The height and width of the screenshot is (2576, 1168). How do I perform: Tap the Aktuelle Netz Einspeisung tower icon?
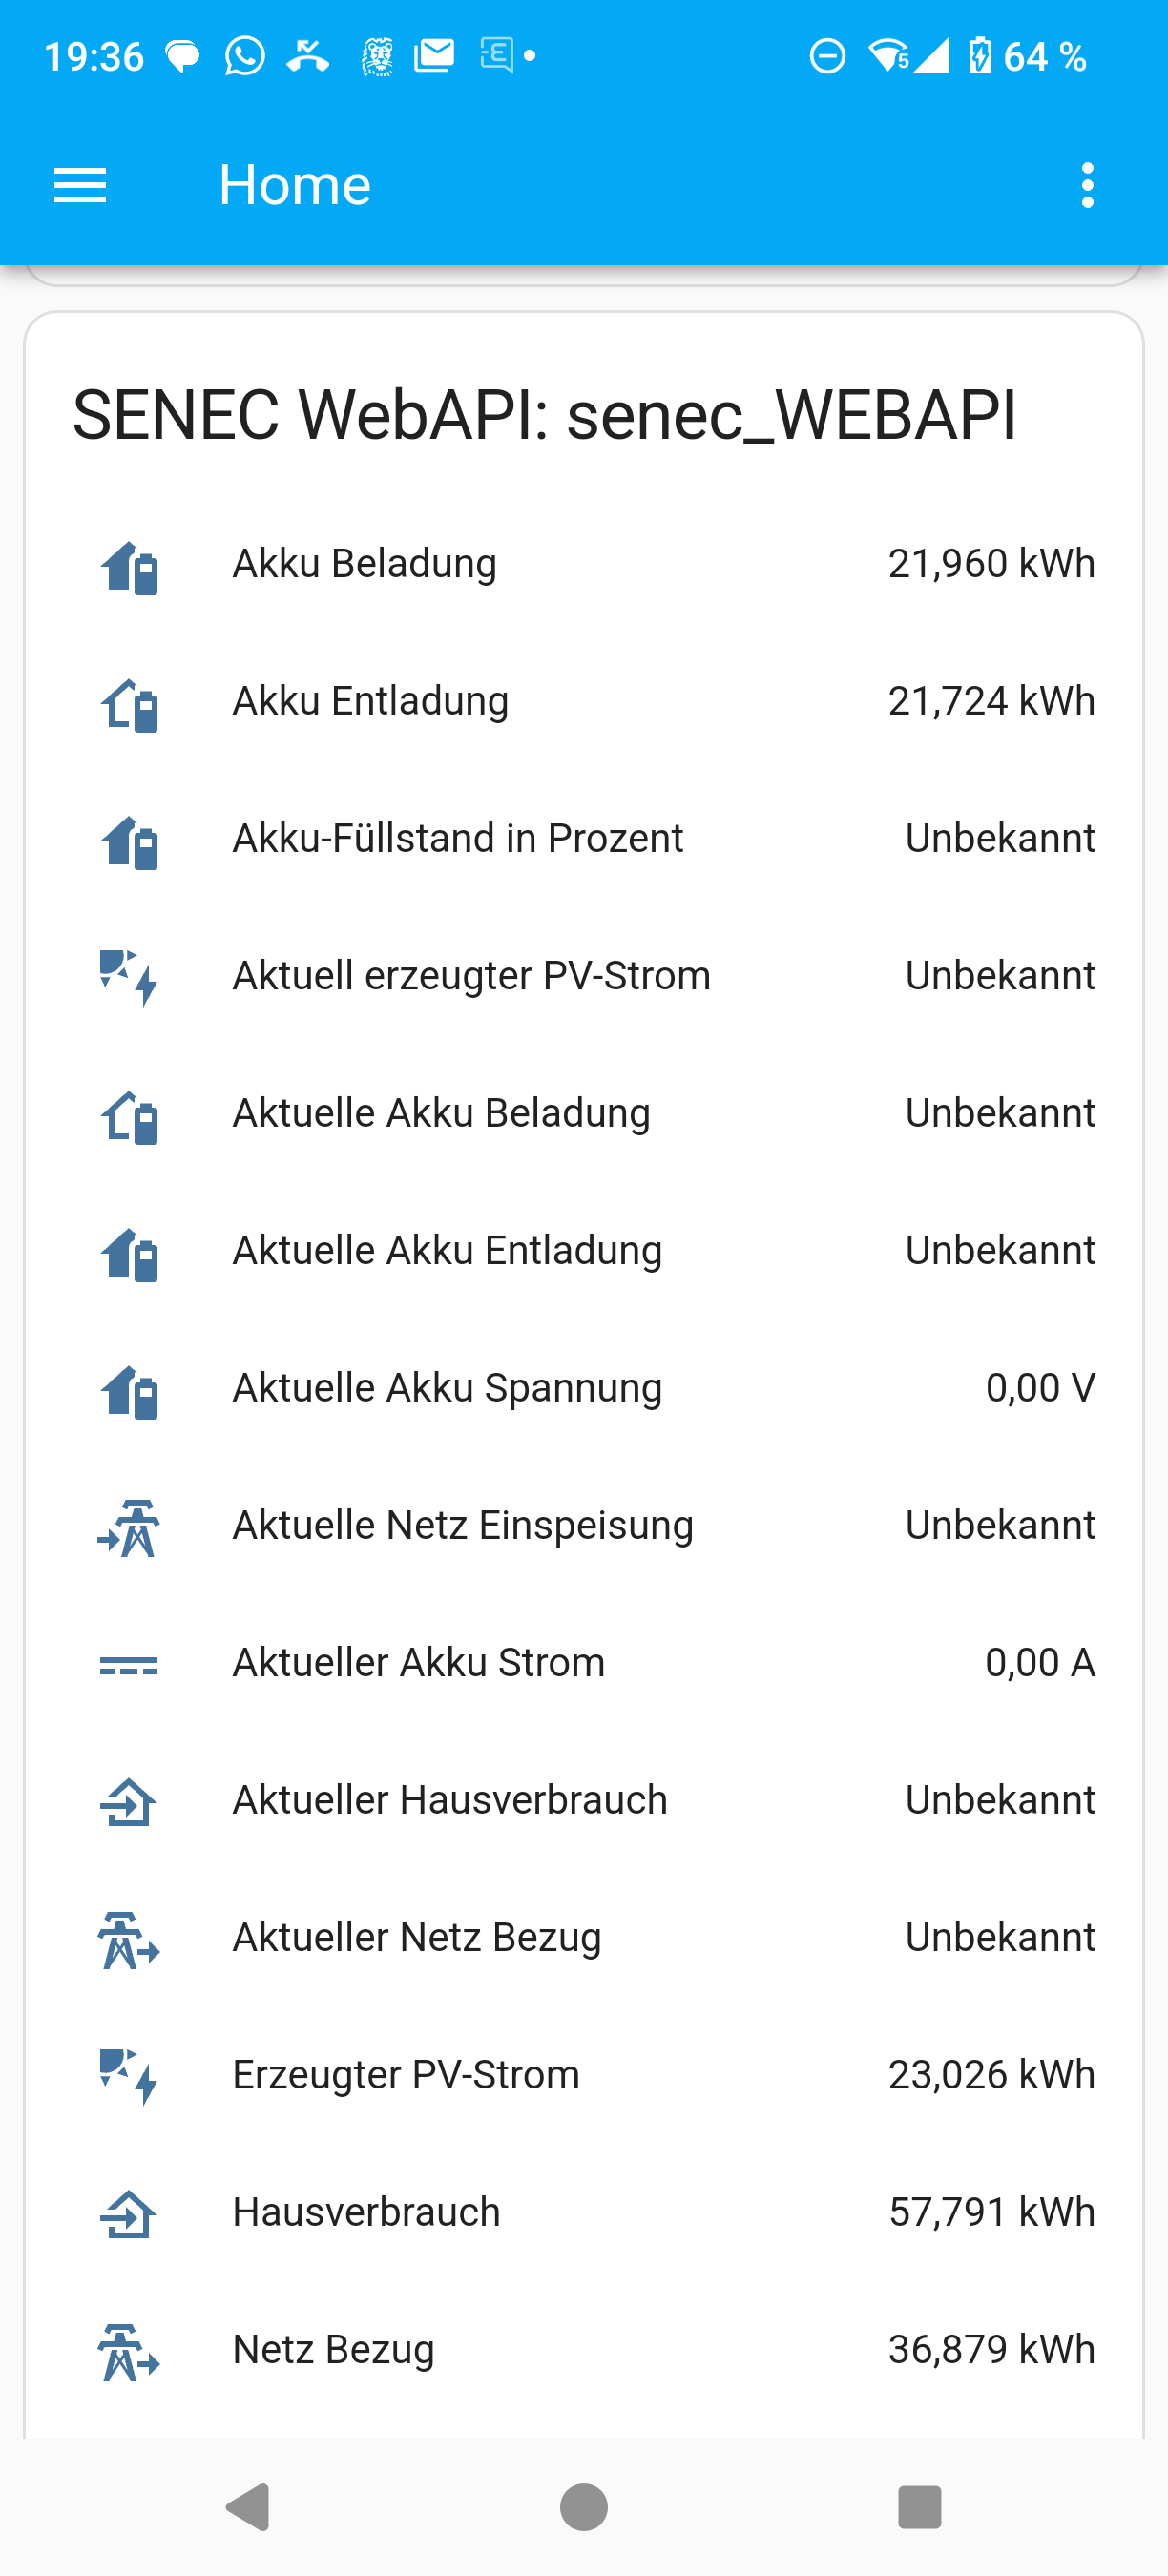click(129, 1527)
